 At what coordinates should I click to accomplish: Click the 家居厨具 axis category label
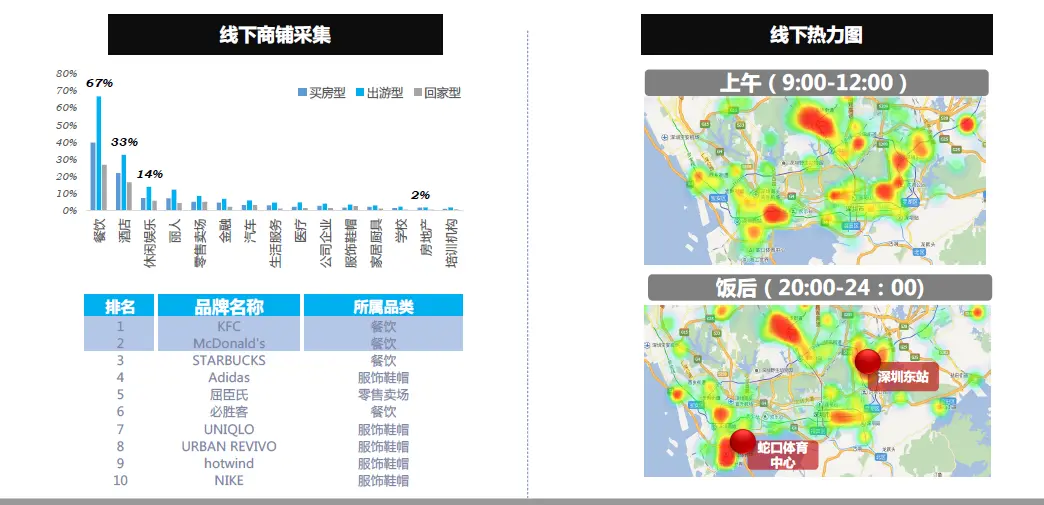coord(377,243)
